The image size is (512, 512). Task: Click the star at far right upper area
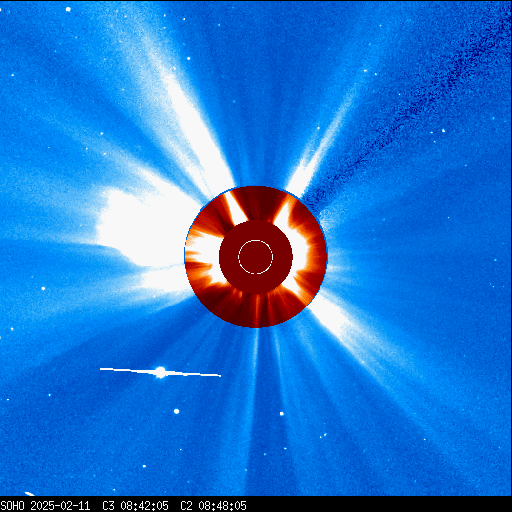[444, 131]
